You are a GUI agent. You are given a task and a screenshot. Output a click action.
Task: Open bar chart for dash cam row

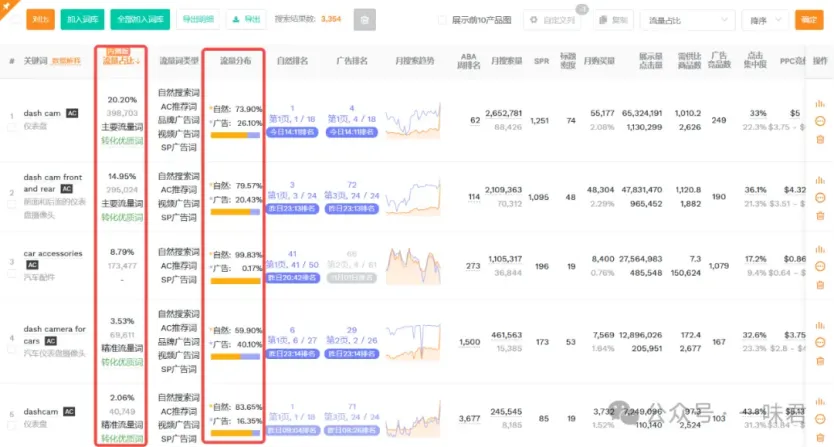click(x=820, y=103)
